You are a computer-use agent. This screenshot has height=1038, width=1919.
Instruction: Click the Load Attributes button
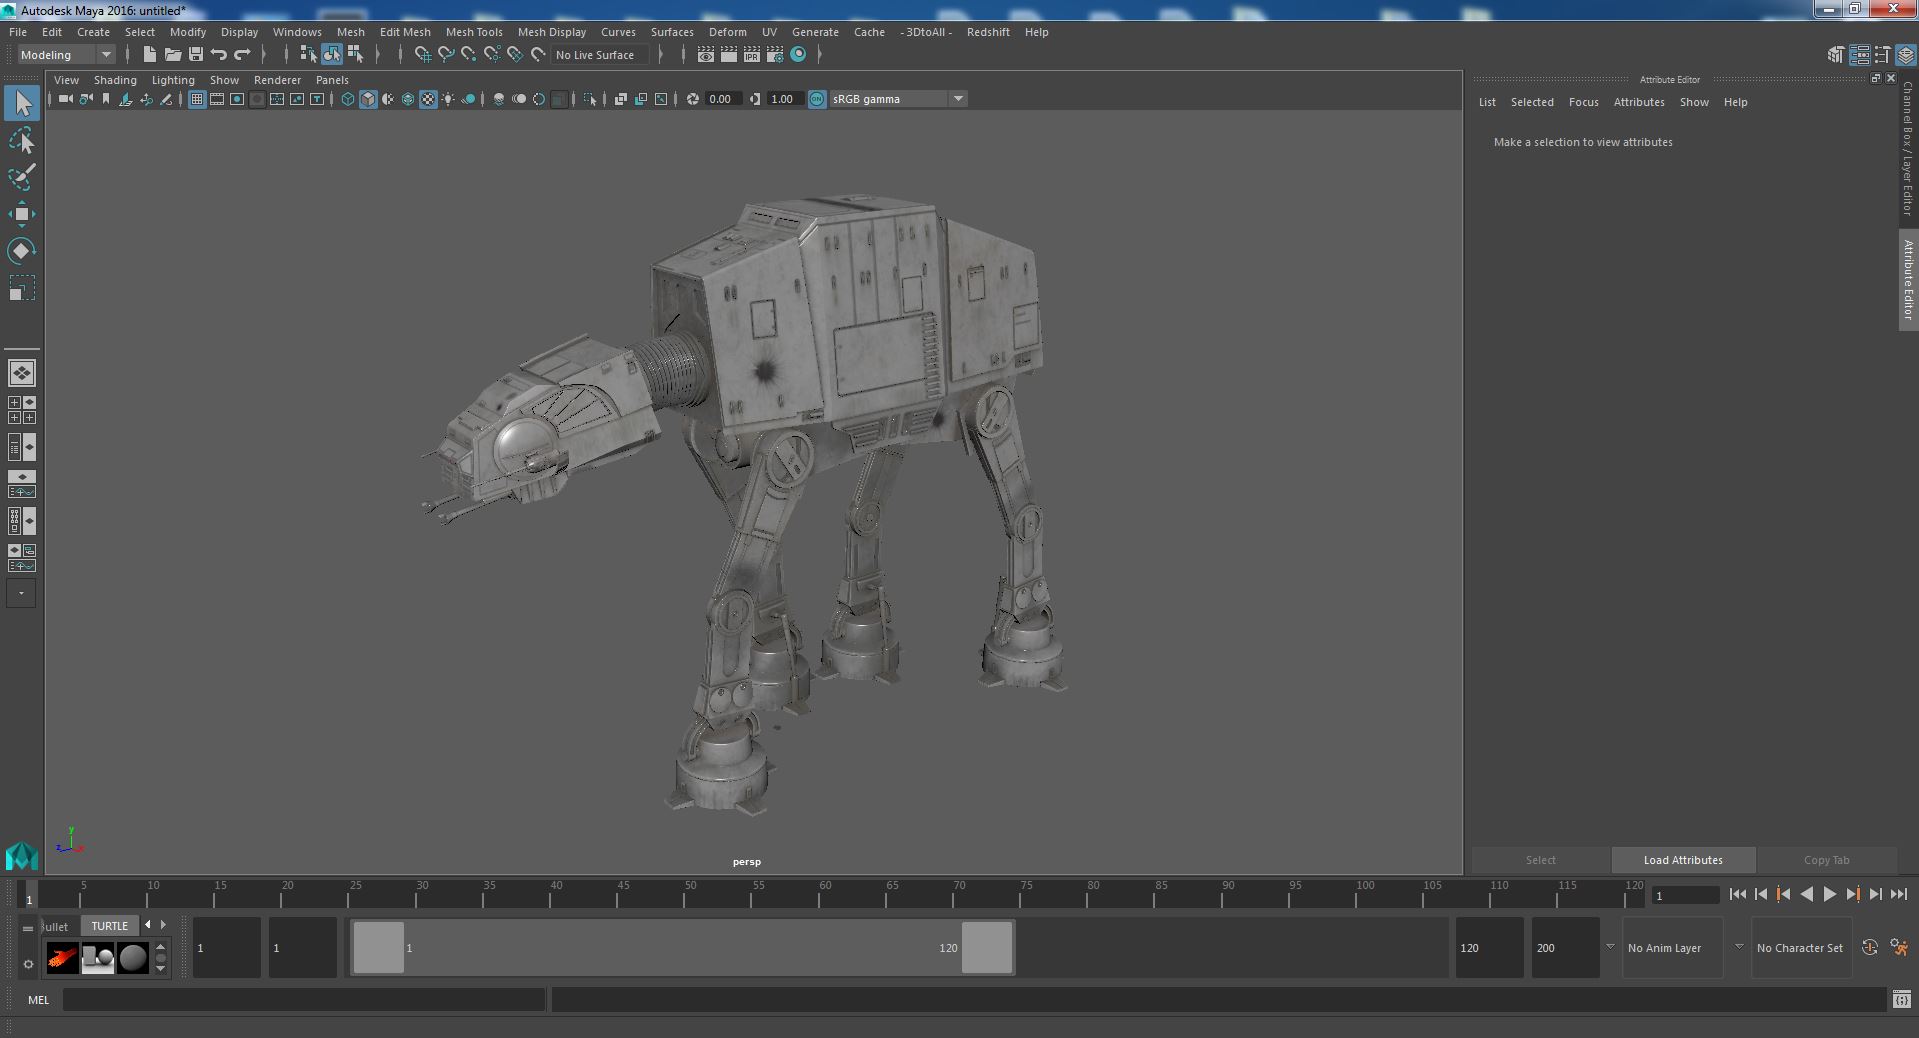pyautogui.click(x=1683, y=860)
